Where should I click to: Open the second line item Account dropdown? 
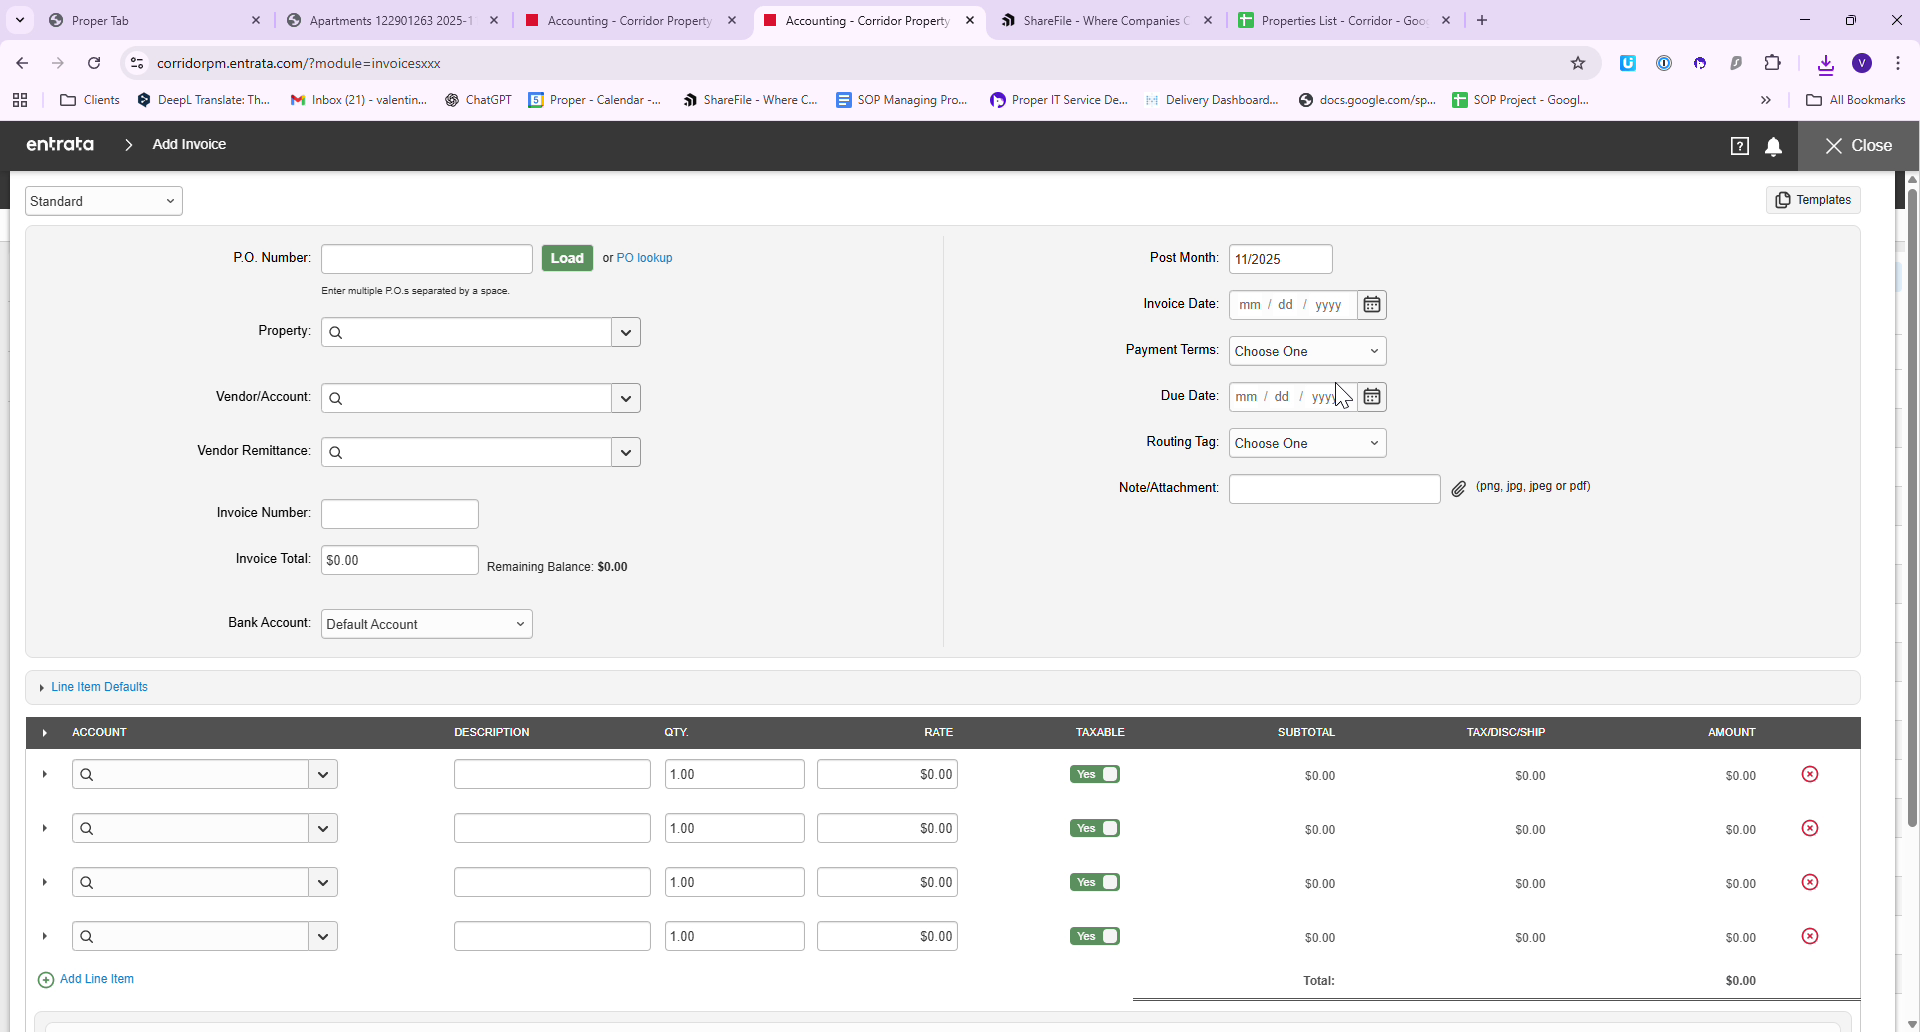tap(323, 828)
